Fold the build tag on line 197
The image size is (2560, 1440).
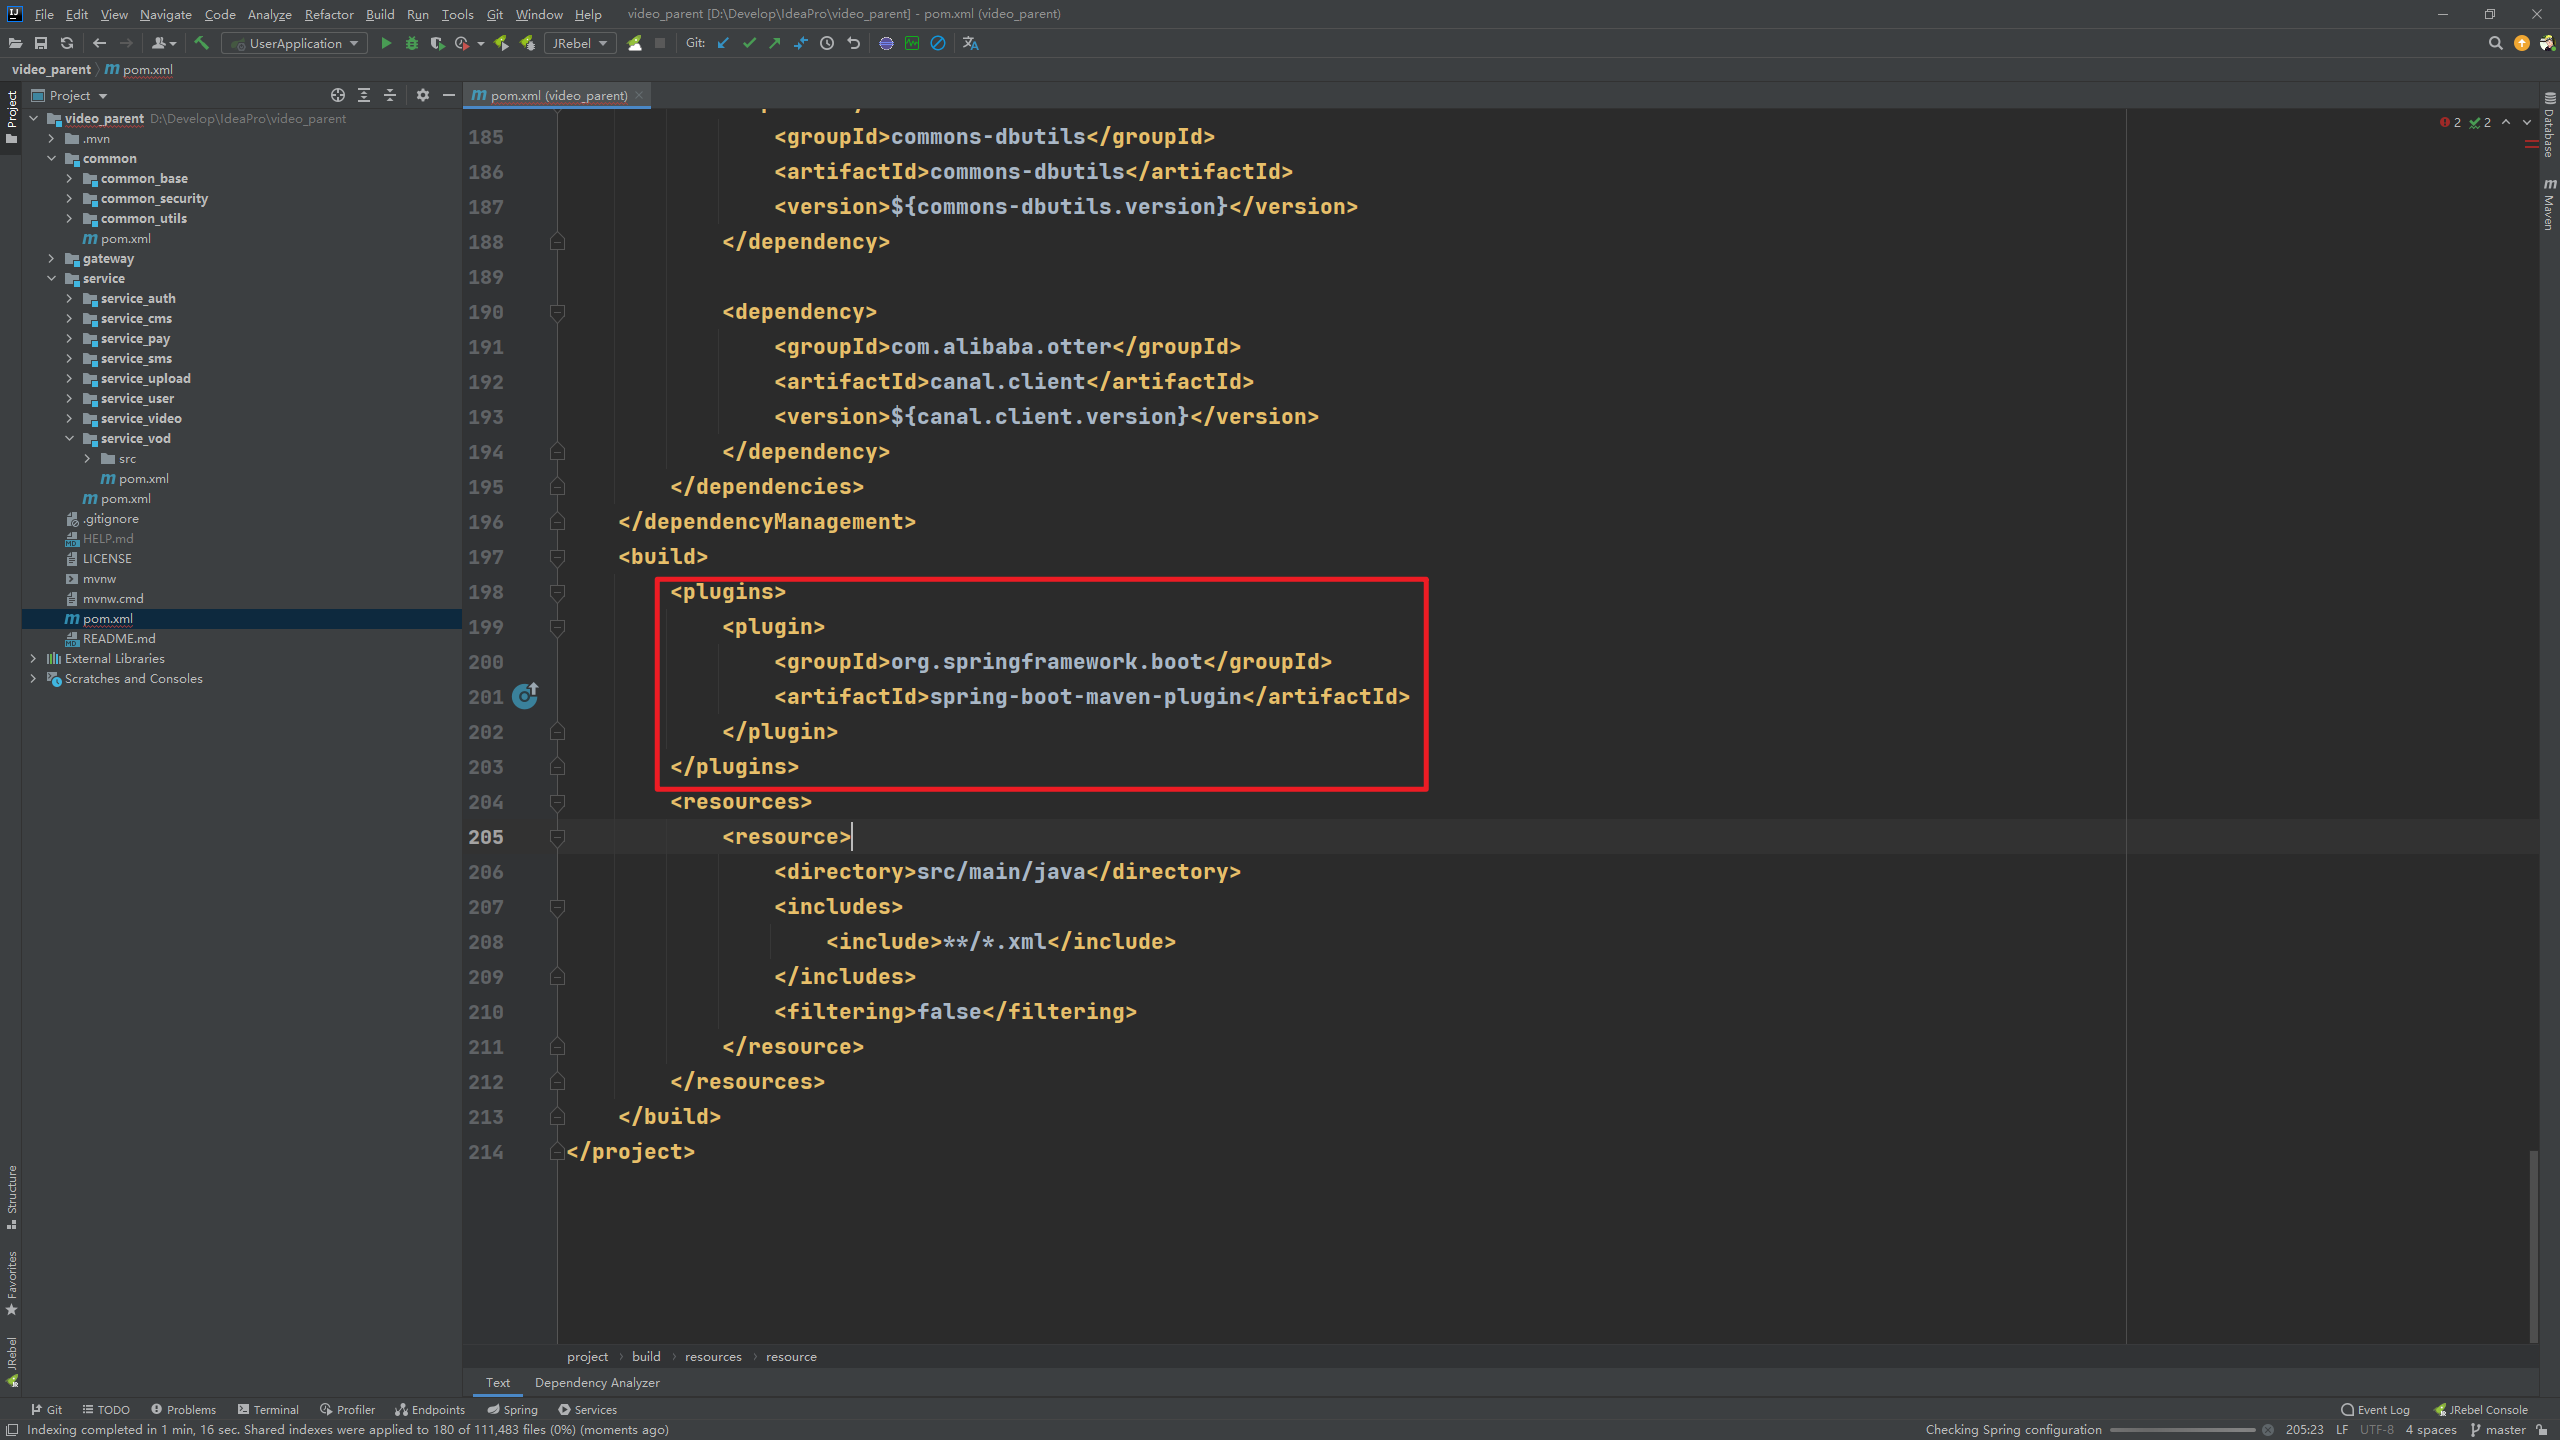(x=558, y=557)
